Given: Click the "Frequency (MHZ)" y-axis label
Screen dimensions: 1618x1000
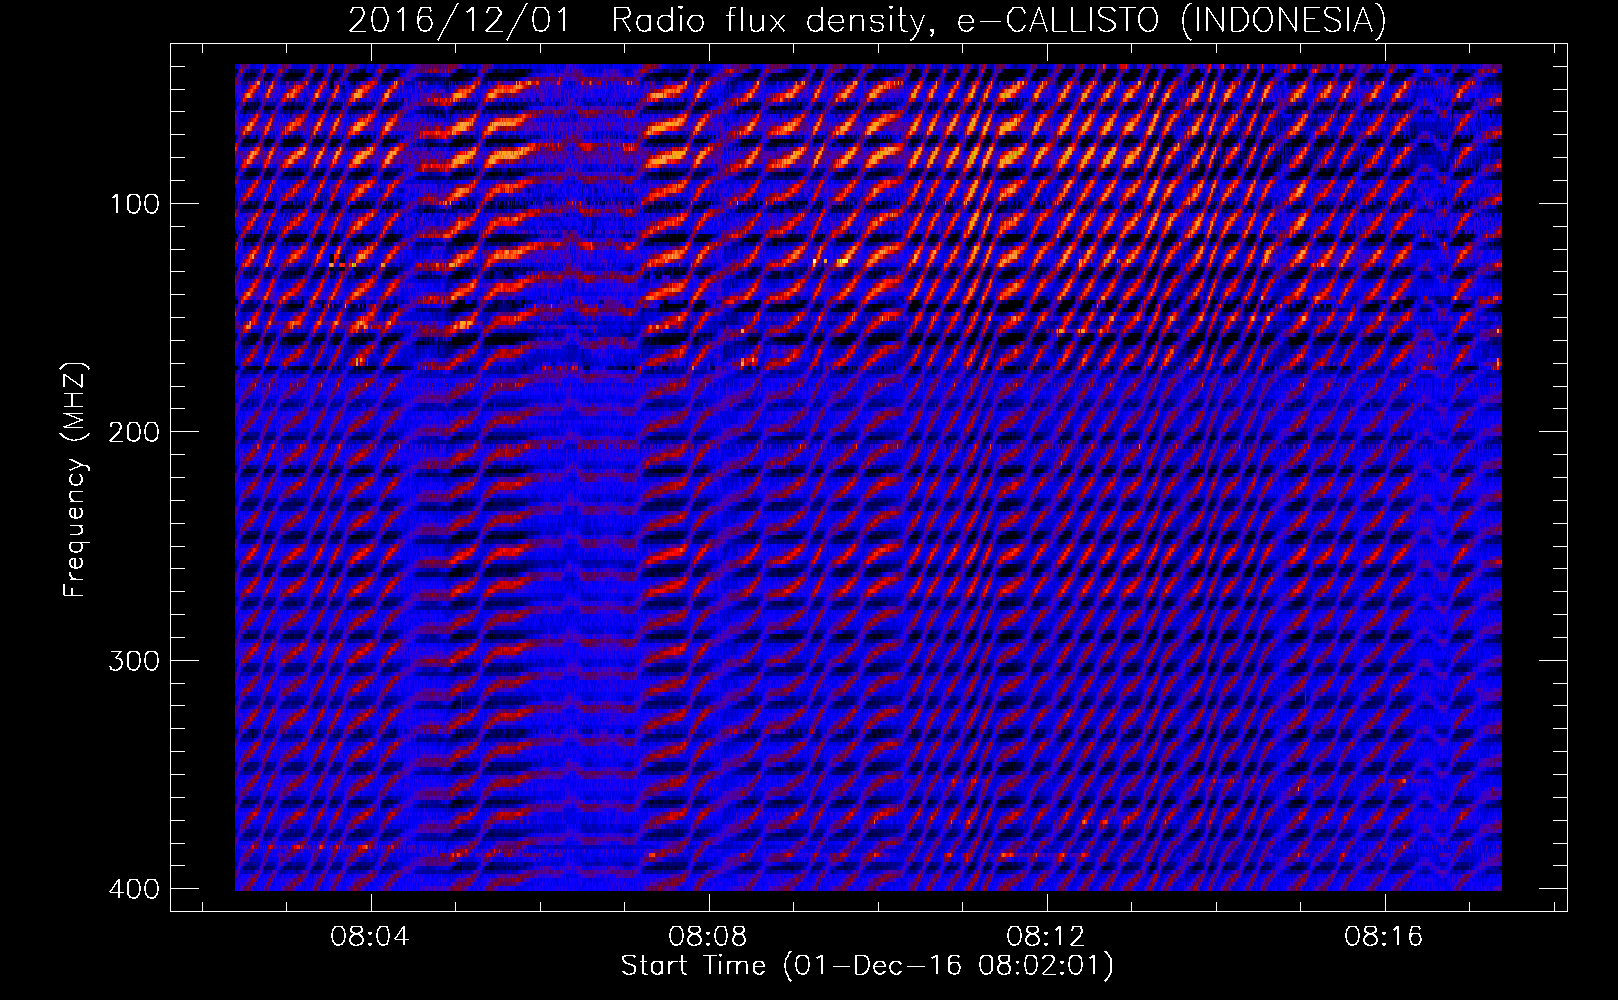Looking at the screenshot, I should (x=75, y=479).
